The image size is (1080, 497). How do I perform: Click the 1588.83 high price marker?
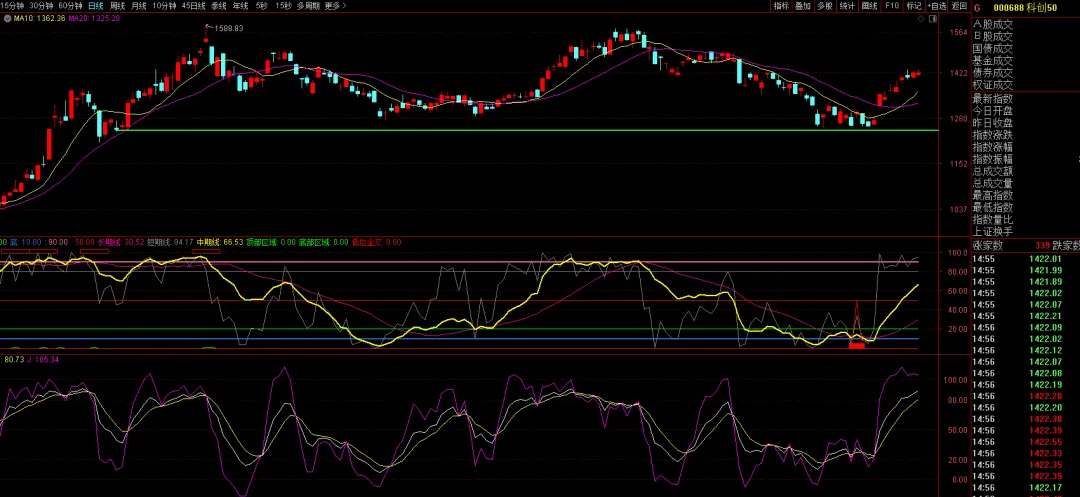(x=228, y=28)
